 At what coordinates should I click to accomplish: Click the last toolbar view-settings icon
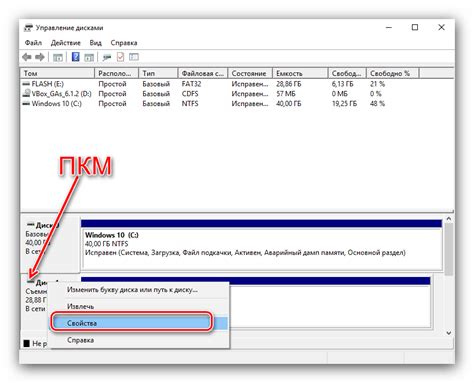click(x=134, y=57)
